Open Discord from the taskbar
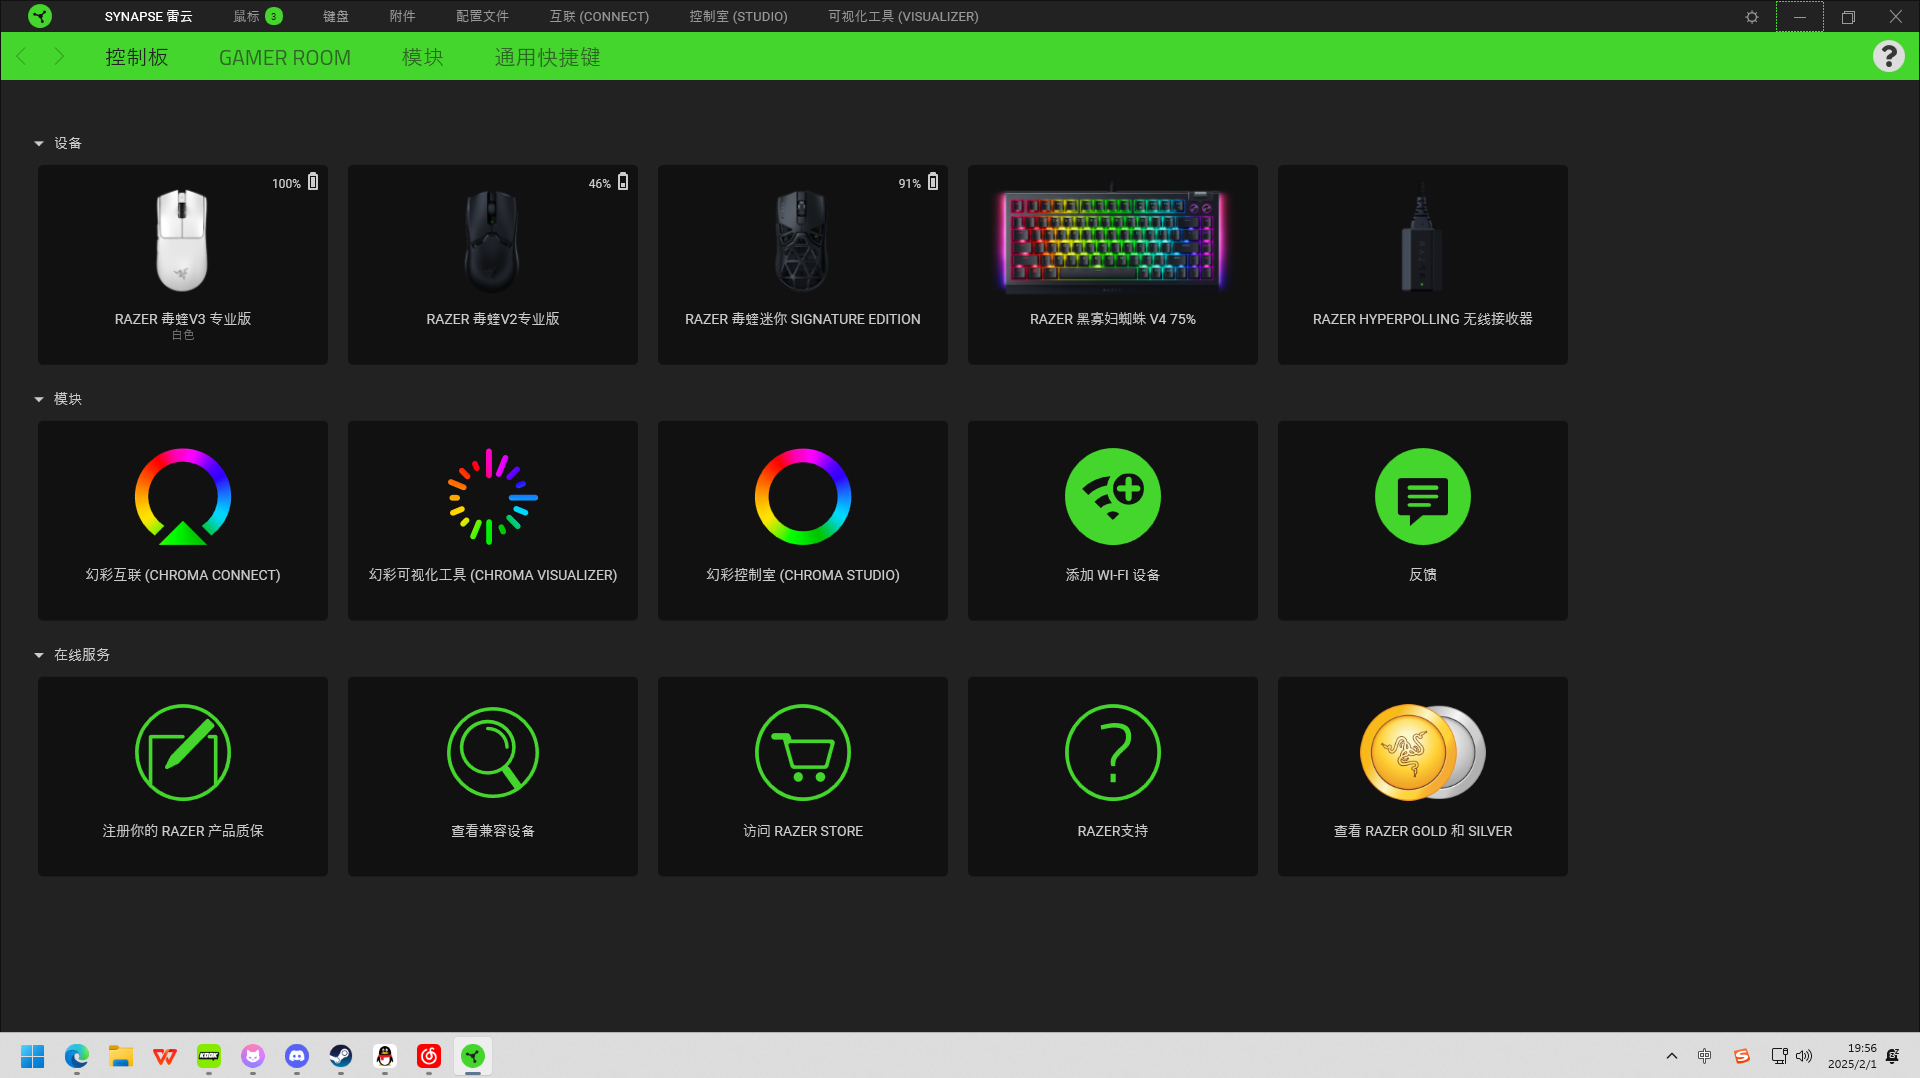This screenshot has height=1078, width=1920. (x=297, y=1056)
